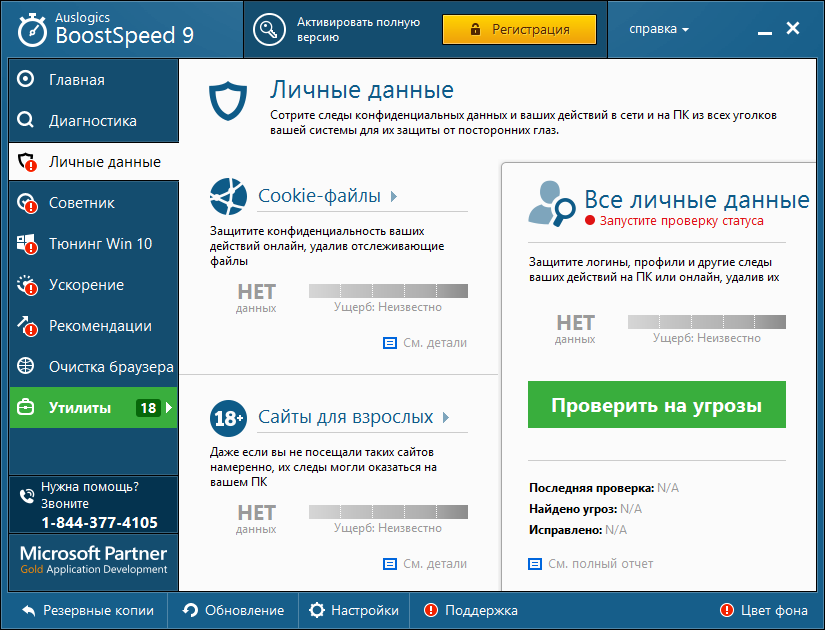The width and height of the screenshot is (825, 630).
Task: Expand the Cookie-файлы section arrow
Action: (394, 196)
